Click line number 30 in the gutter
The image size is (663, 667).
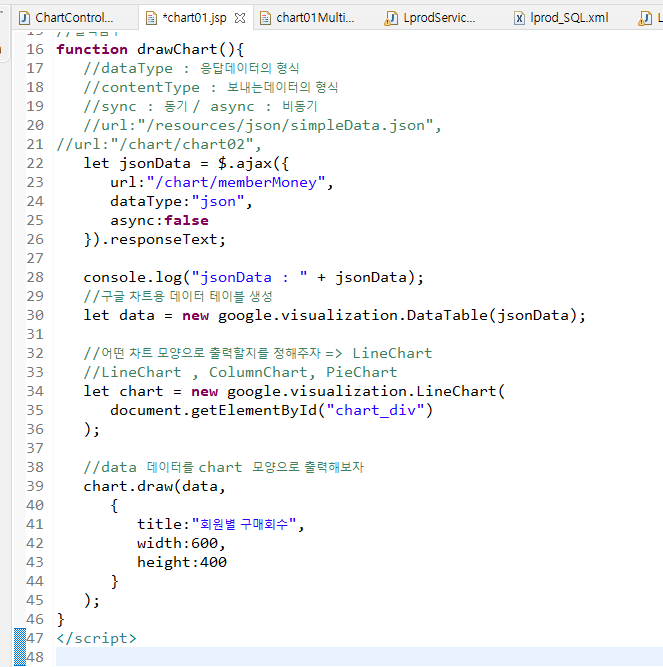pyautogui.click(x=35, y=315)
